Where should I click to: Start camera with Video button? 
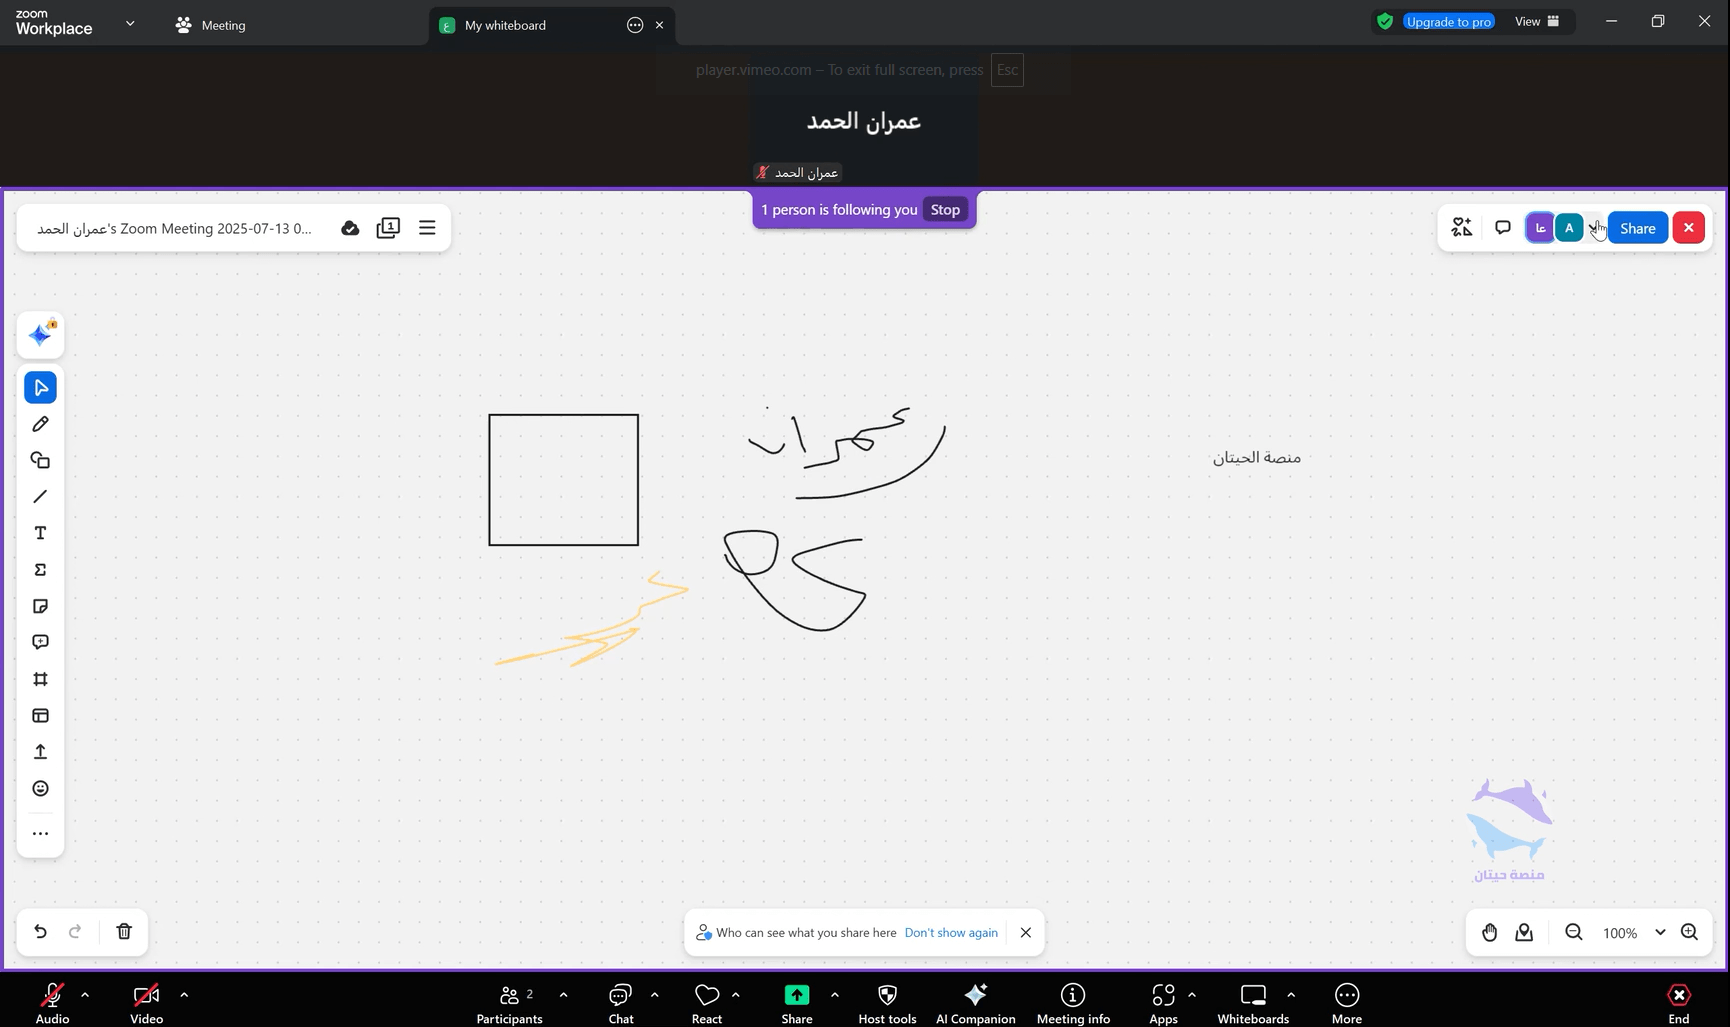tap(146, 1002)
